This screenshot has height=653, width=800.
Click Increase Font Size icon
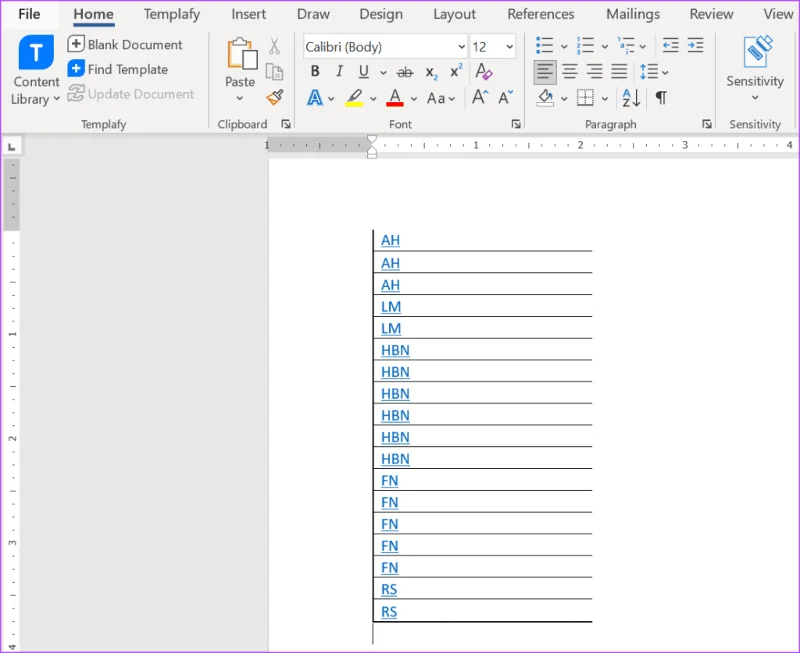(x=480, y=97)
